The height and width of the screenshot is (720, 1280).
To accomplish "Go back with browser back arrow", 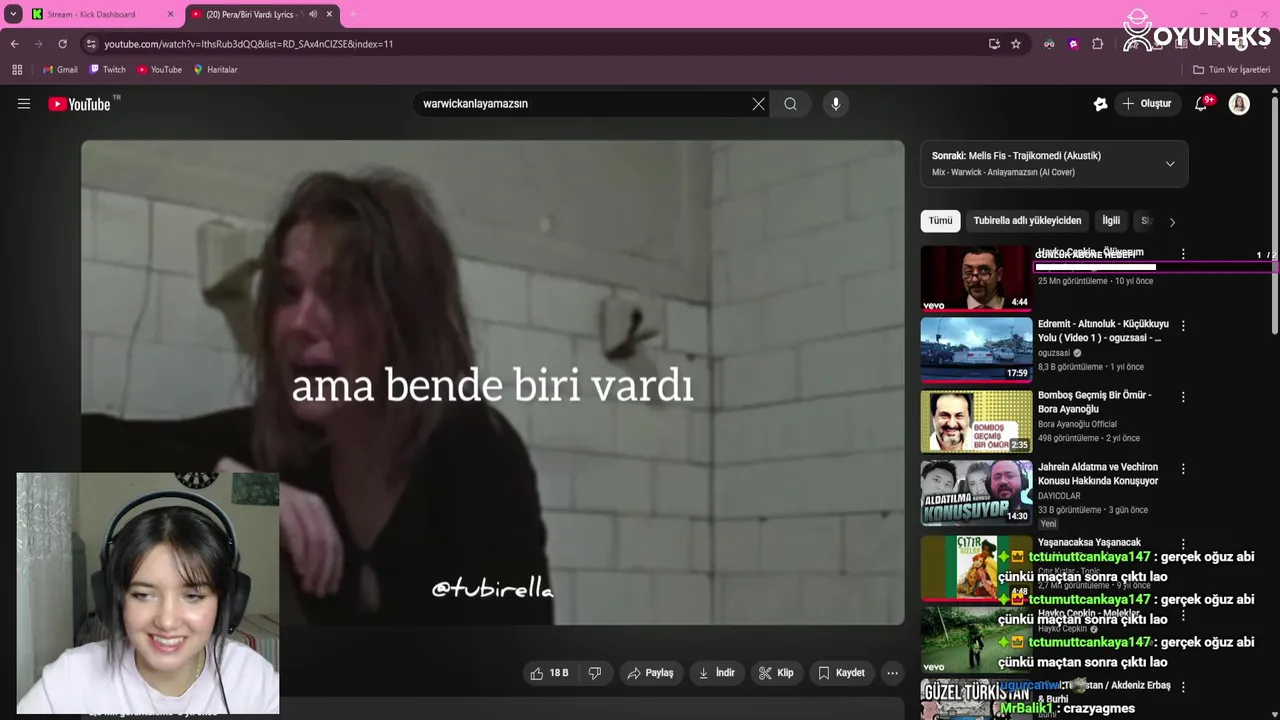I will [14, 44].
